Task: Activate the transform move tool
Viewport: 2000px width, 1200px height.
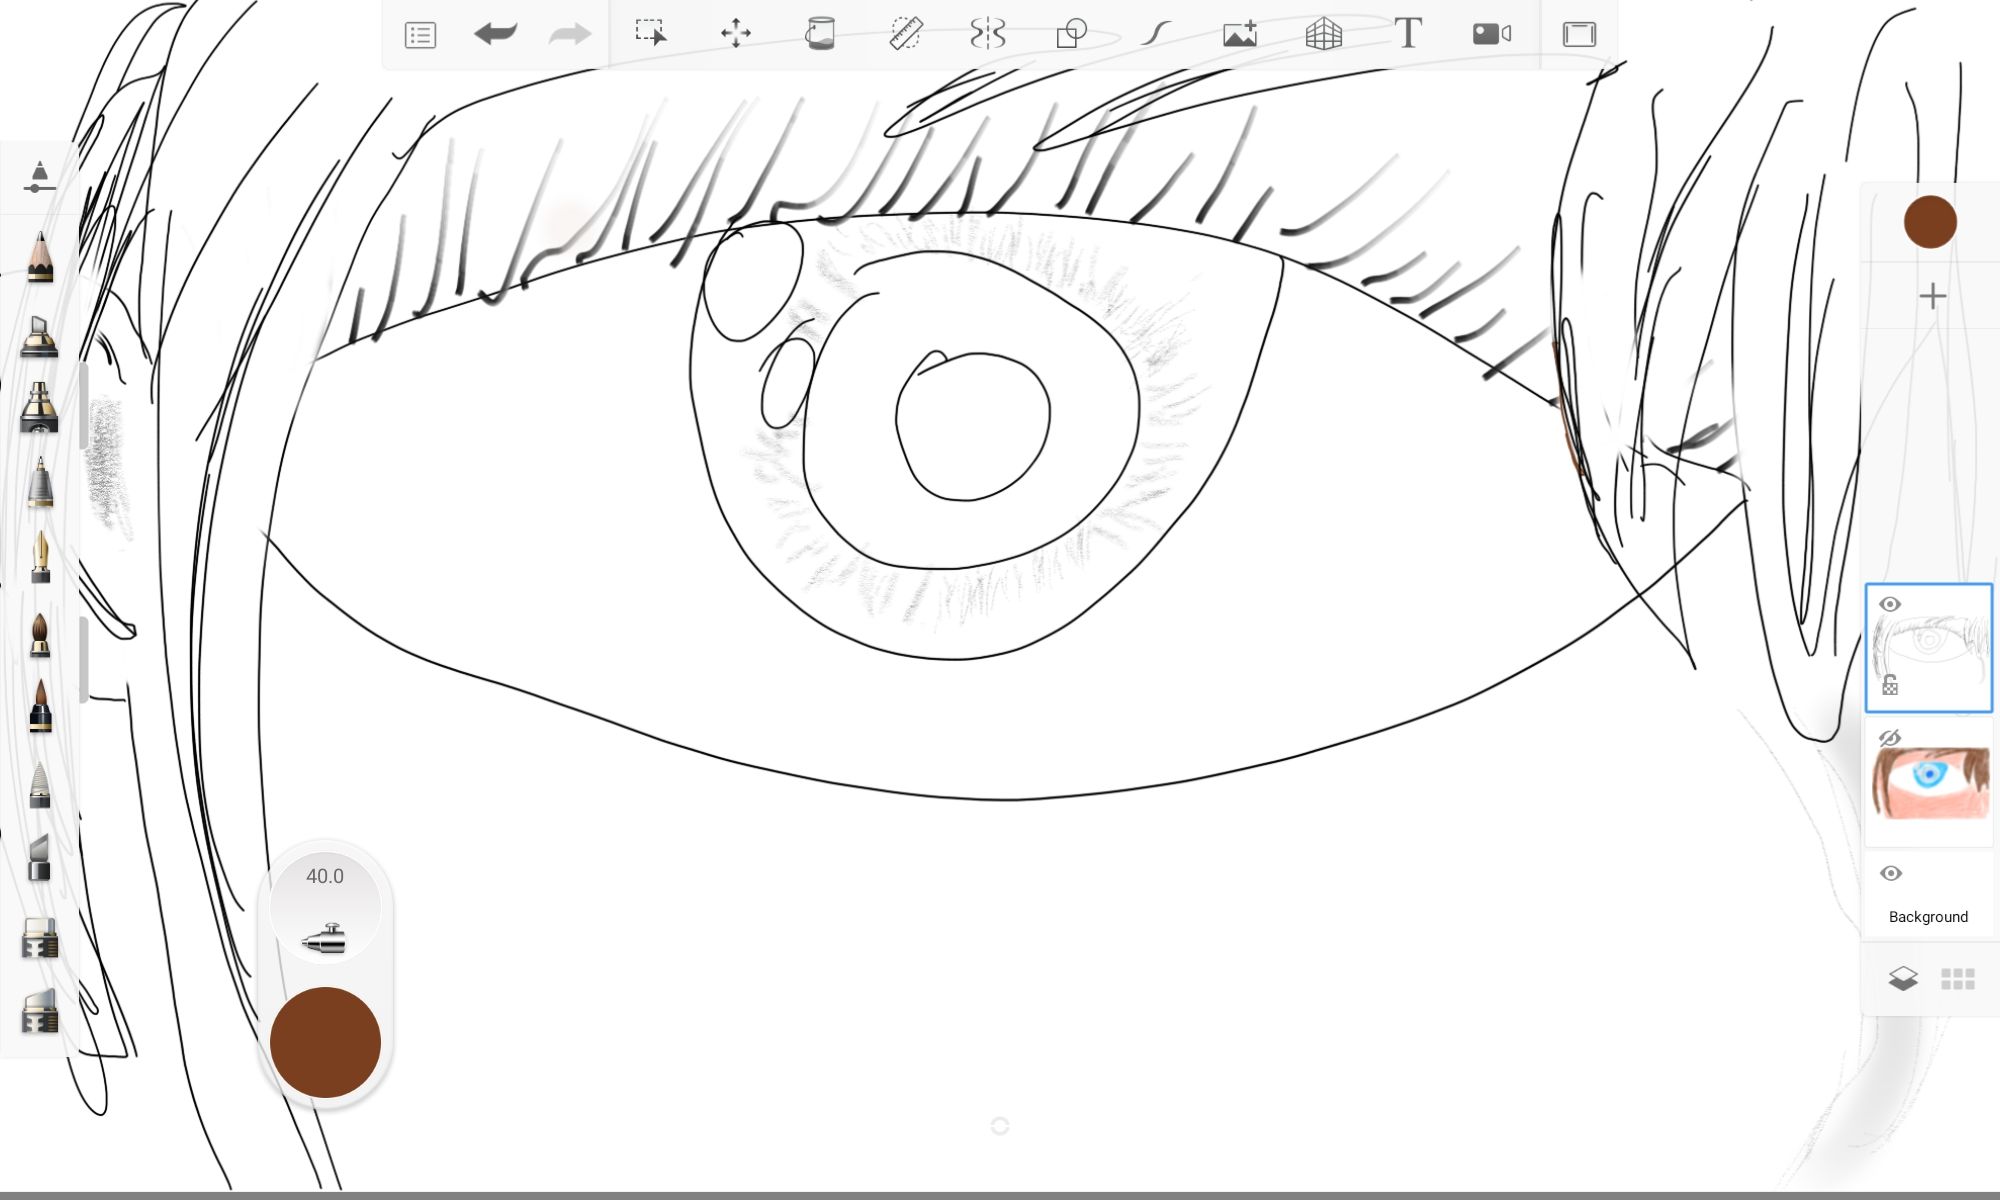Action: click(736, 33)
